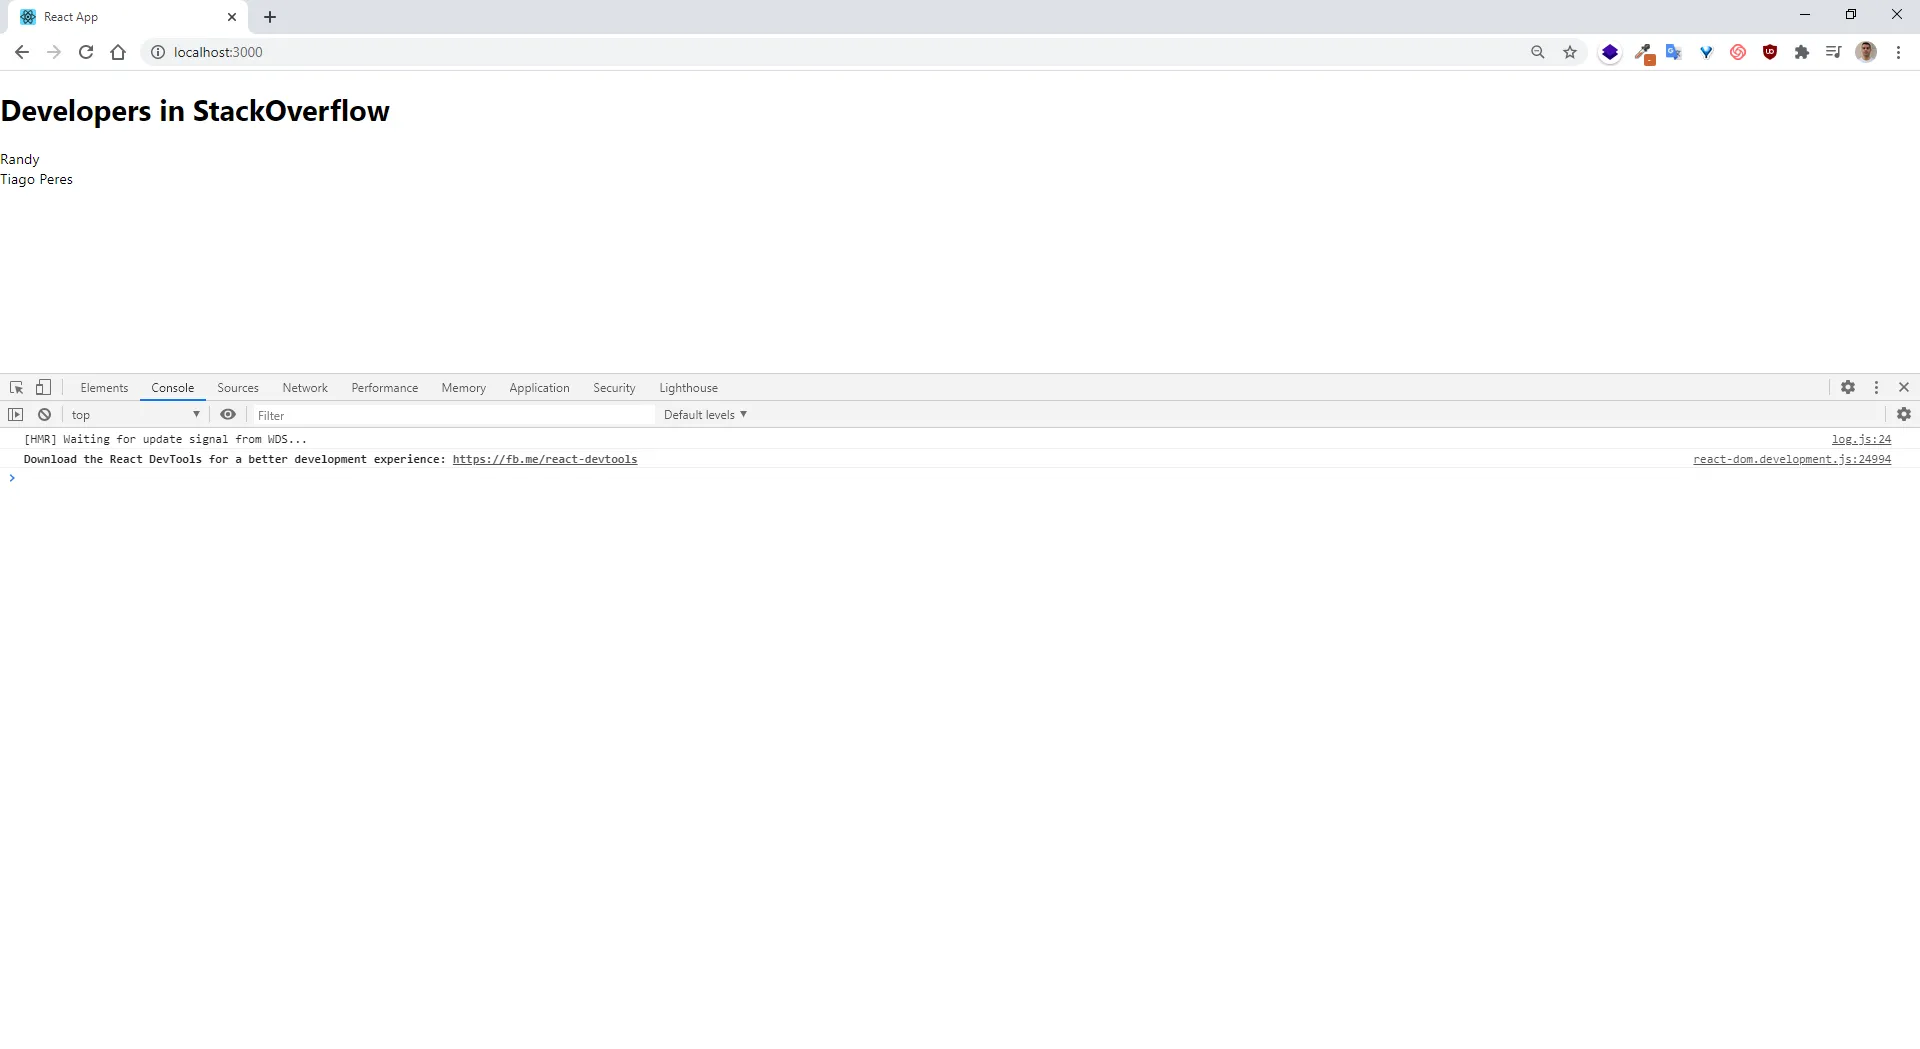
Task: Open the red shield ad blocker extension
Action: point(1770,52)
